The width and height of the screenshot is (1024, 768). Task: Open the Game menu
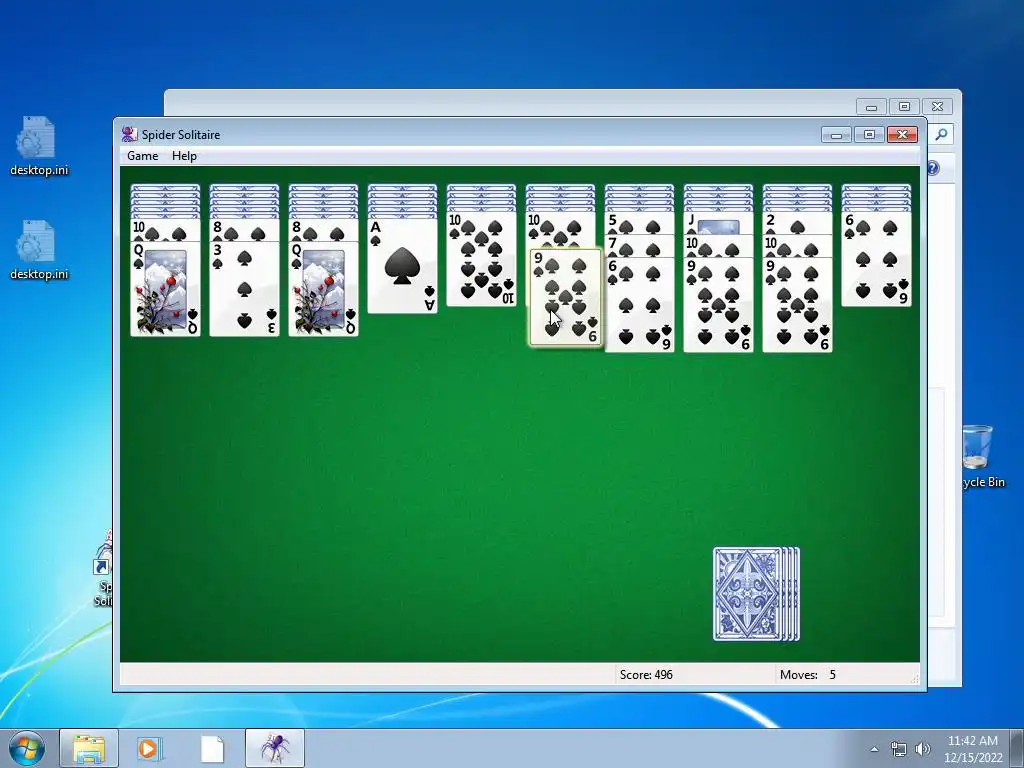[142, 155]
